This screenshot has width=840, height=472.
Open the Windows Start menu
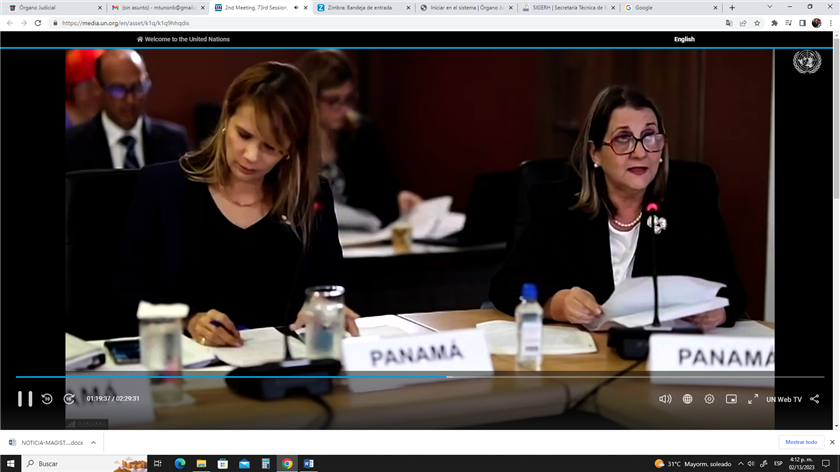(10, 463)
